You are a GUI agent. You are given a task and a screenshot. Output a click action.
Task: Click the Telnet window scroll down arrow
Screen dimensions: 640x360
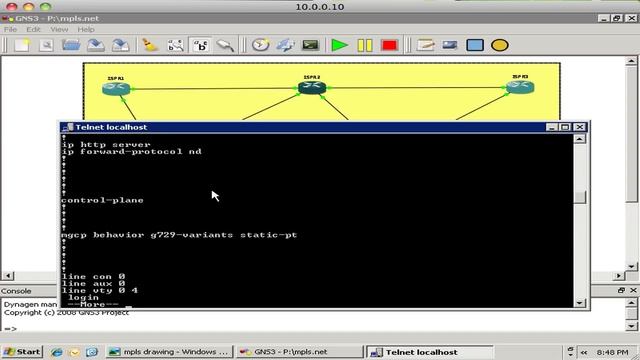tap(580, 303)
